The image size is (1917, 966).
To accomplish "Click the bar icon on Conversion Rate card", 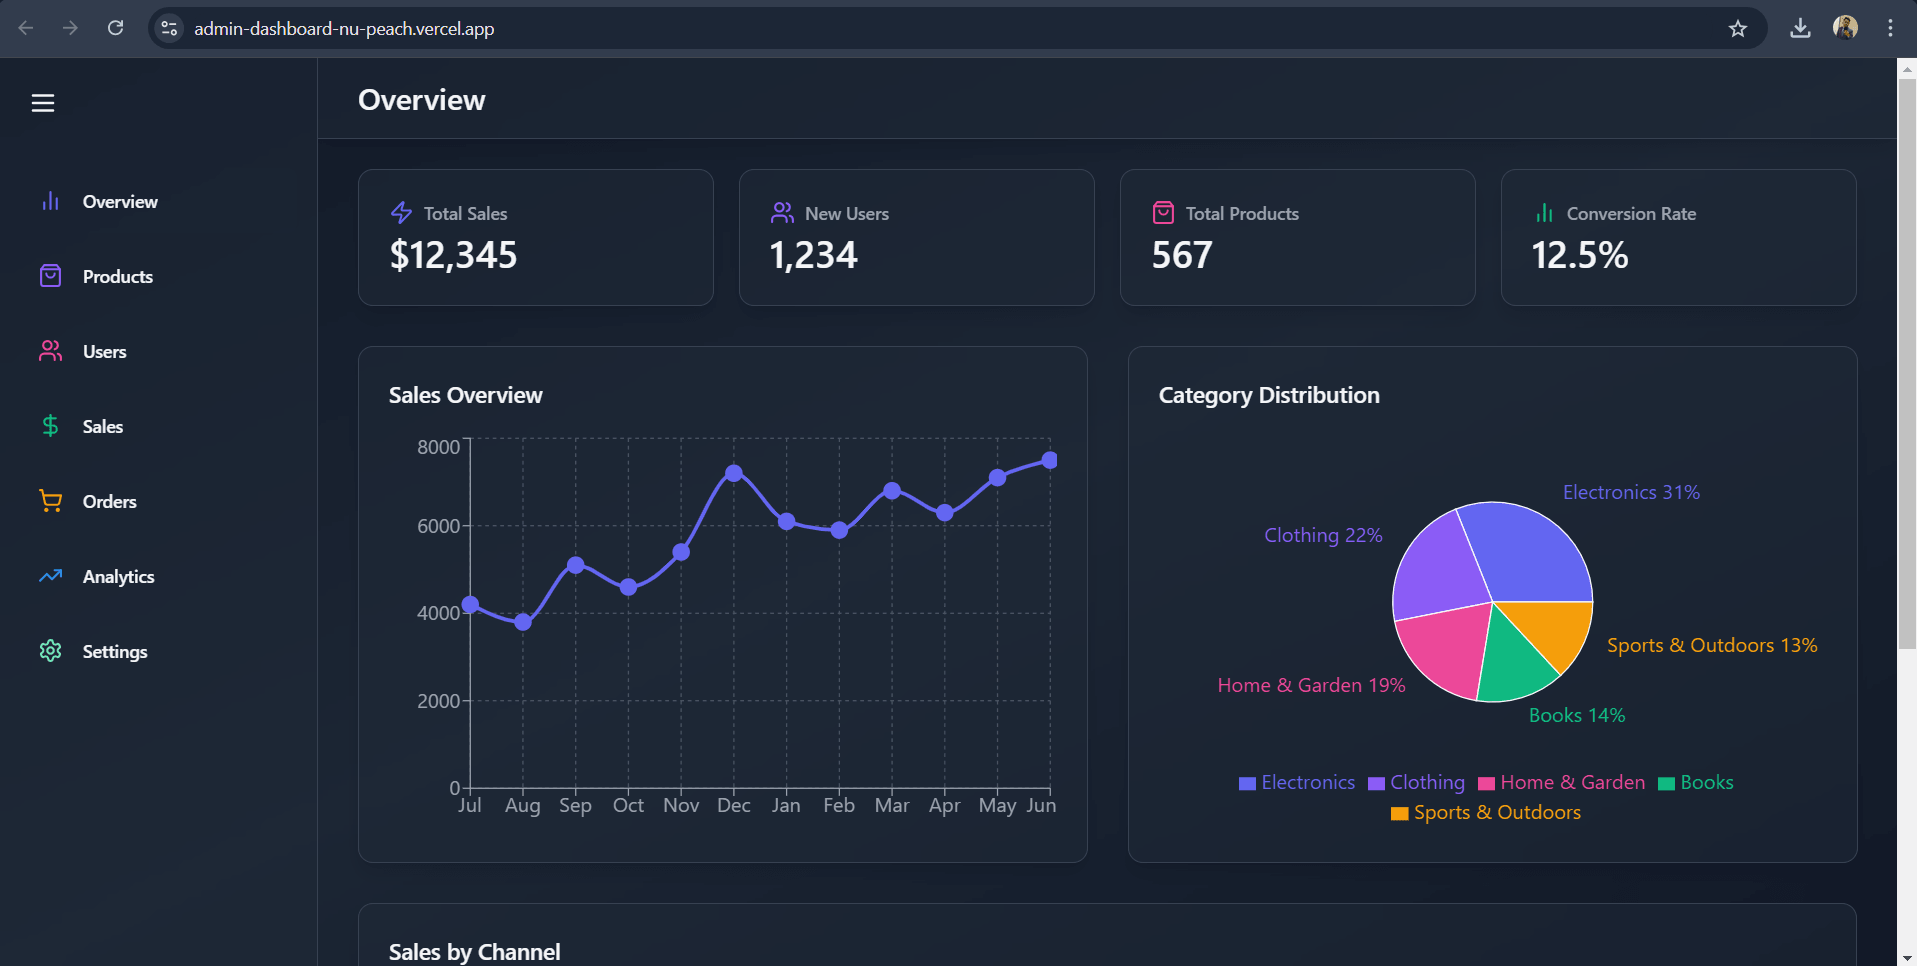I will 1544,213.
